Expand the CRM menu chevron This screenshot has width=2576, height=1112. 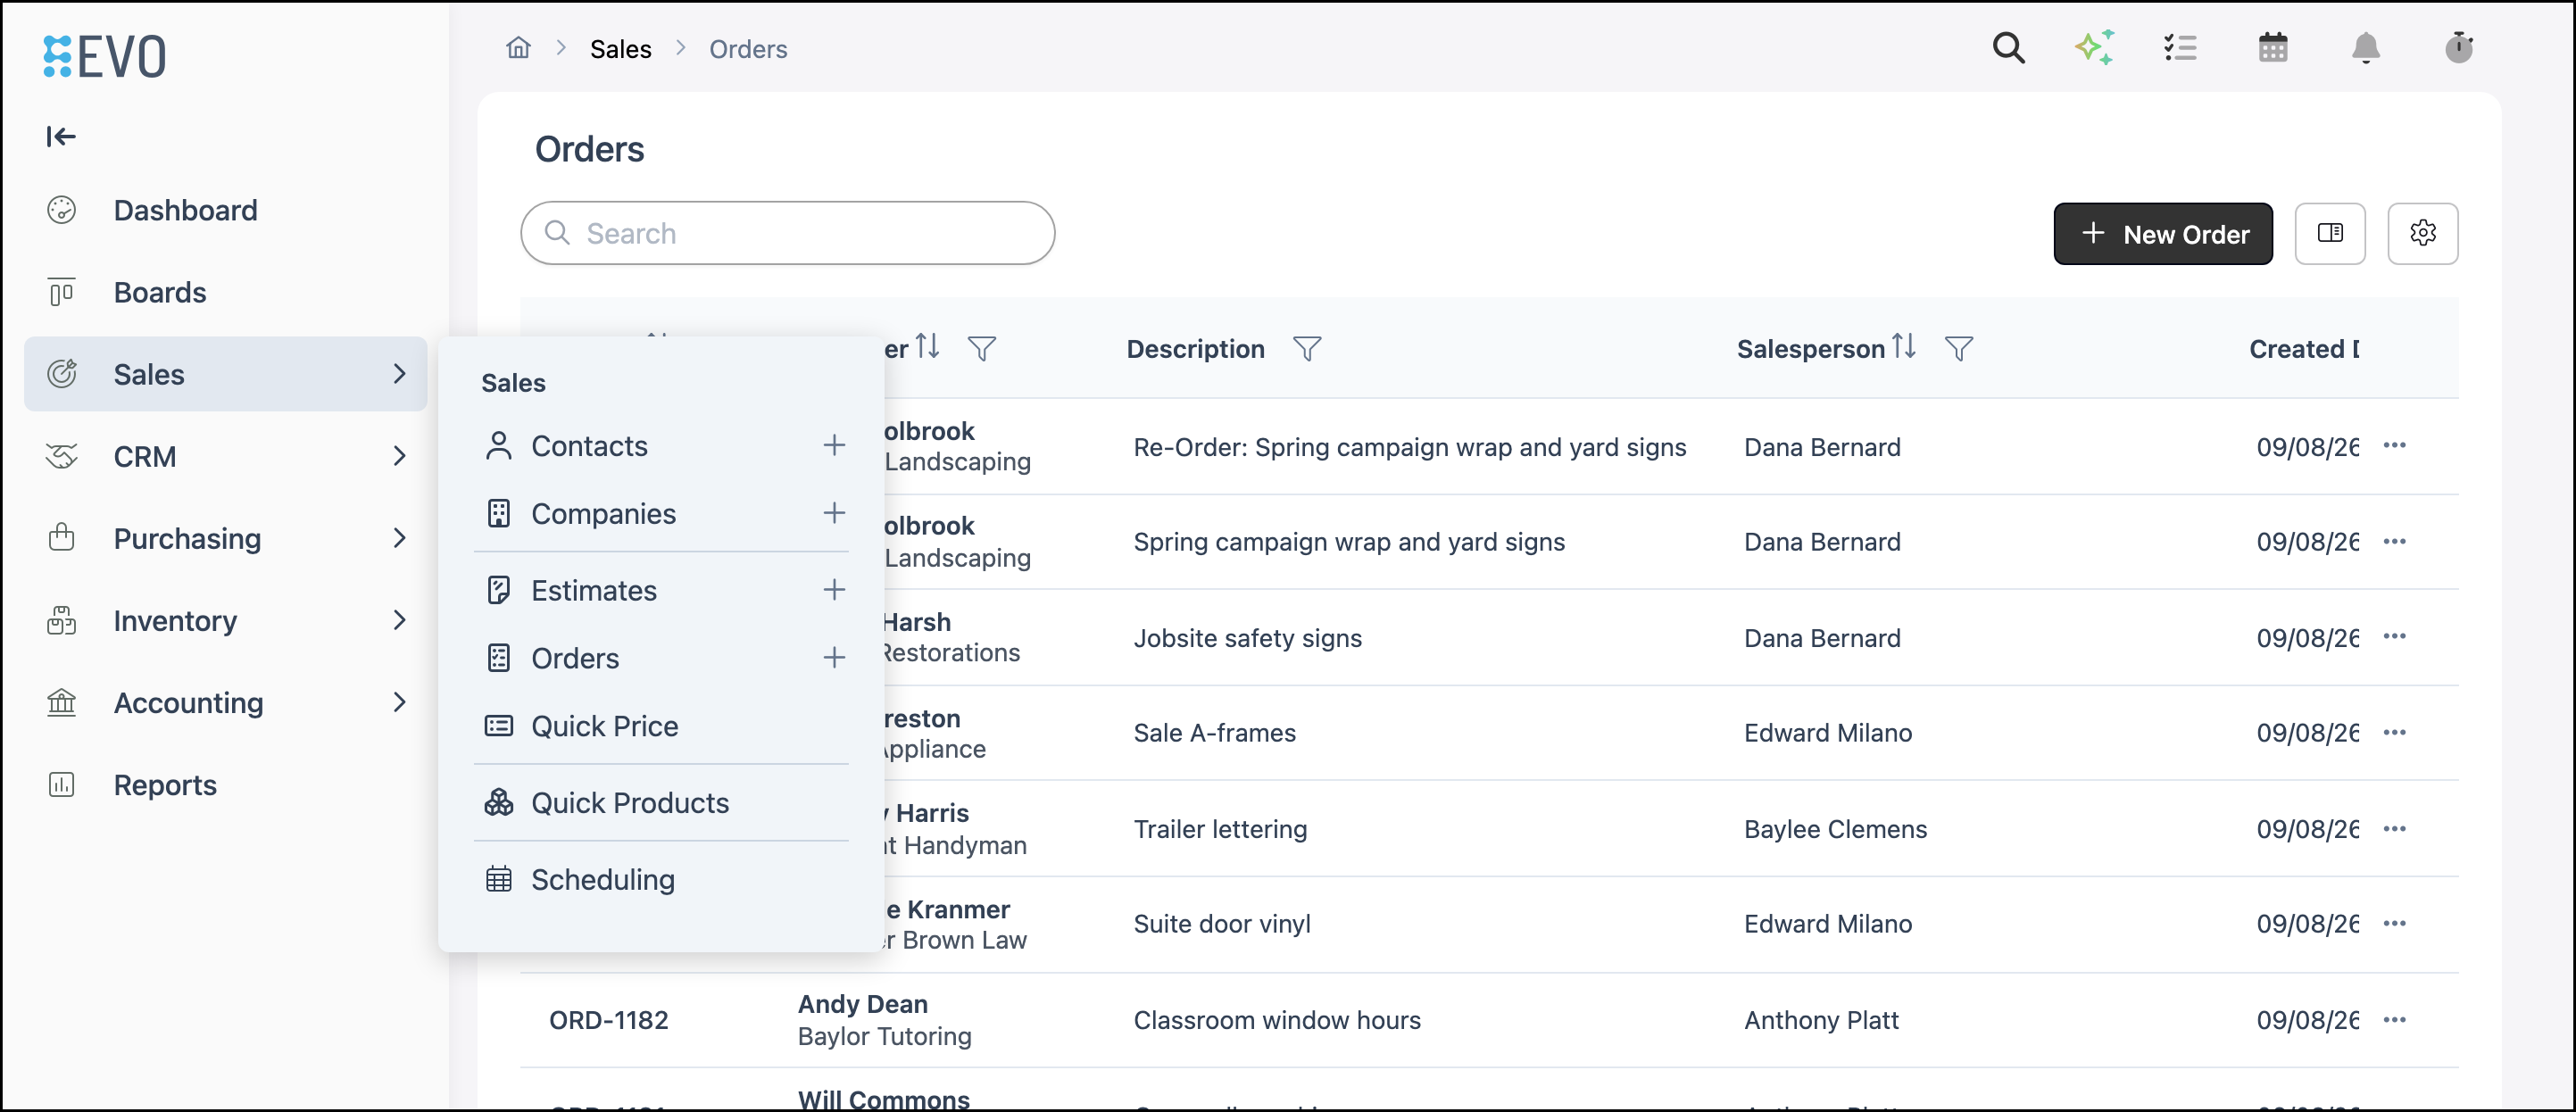(399, 456)
